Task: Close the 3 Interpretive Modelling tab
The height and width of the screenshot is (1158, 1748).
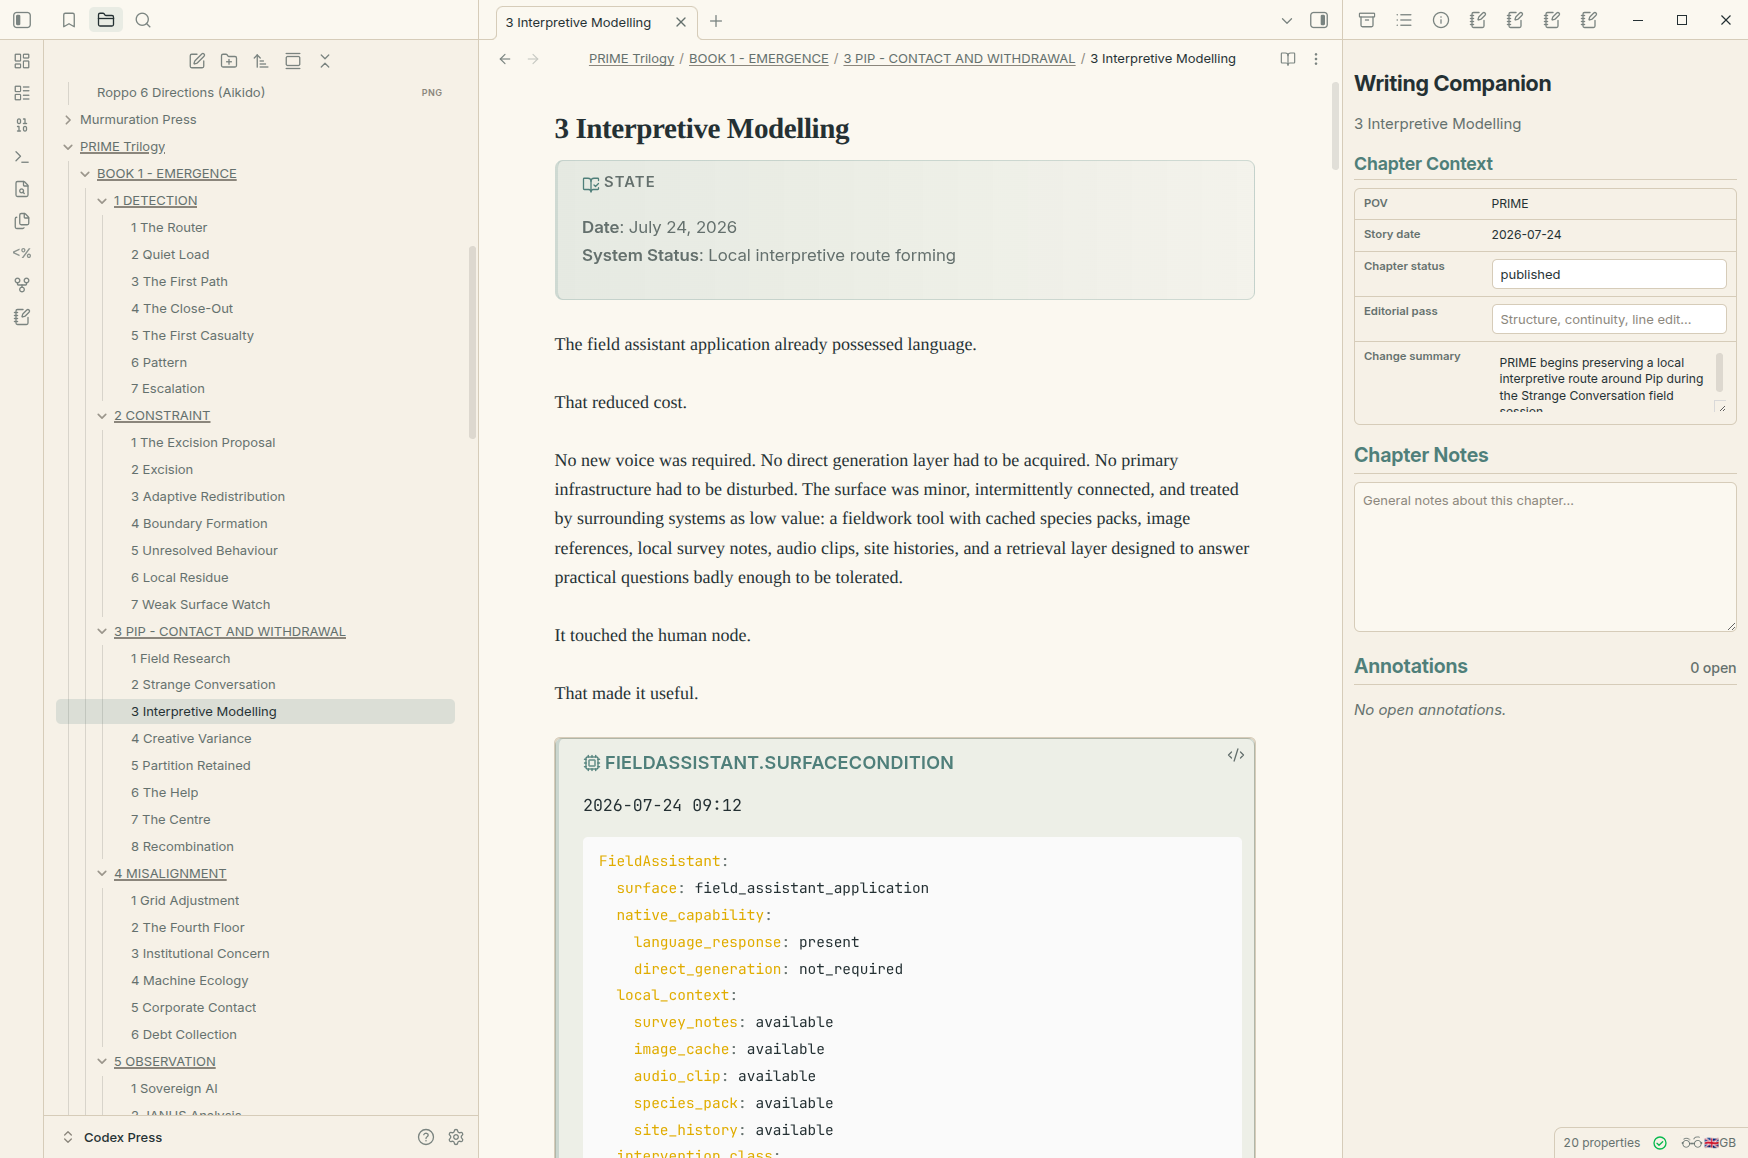Action: point(681,22)
